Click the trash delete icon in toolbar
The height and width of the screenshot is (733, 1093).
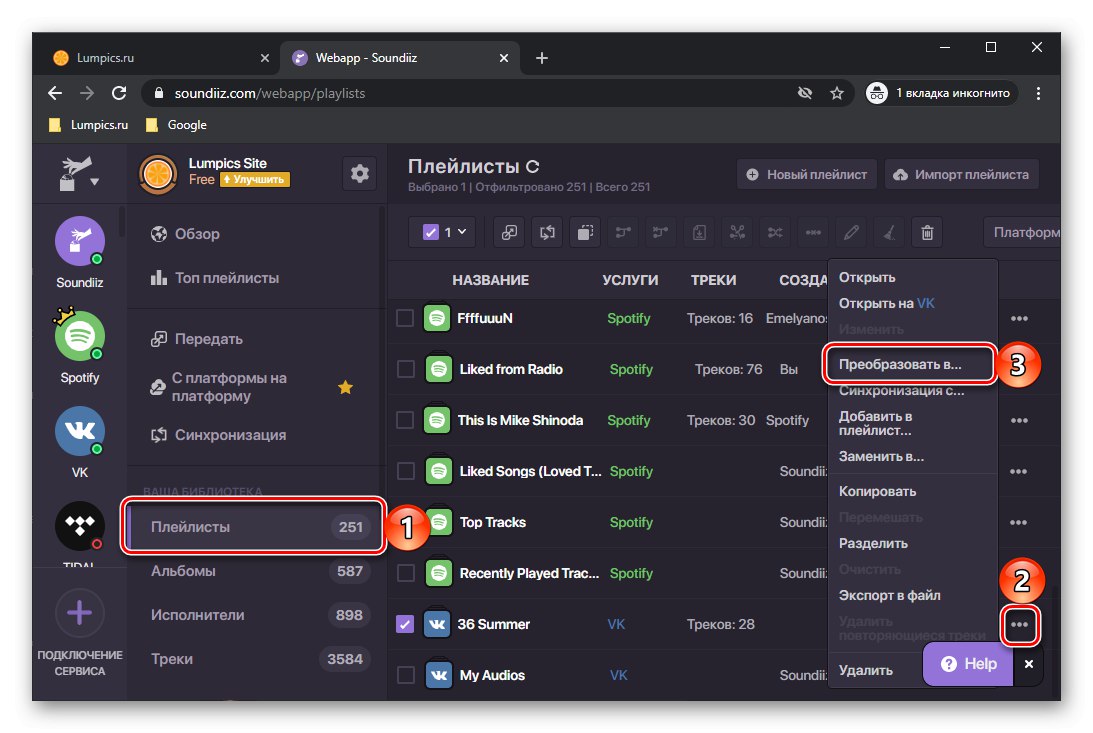click(927, 233)
